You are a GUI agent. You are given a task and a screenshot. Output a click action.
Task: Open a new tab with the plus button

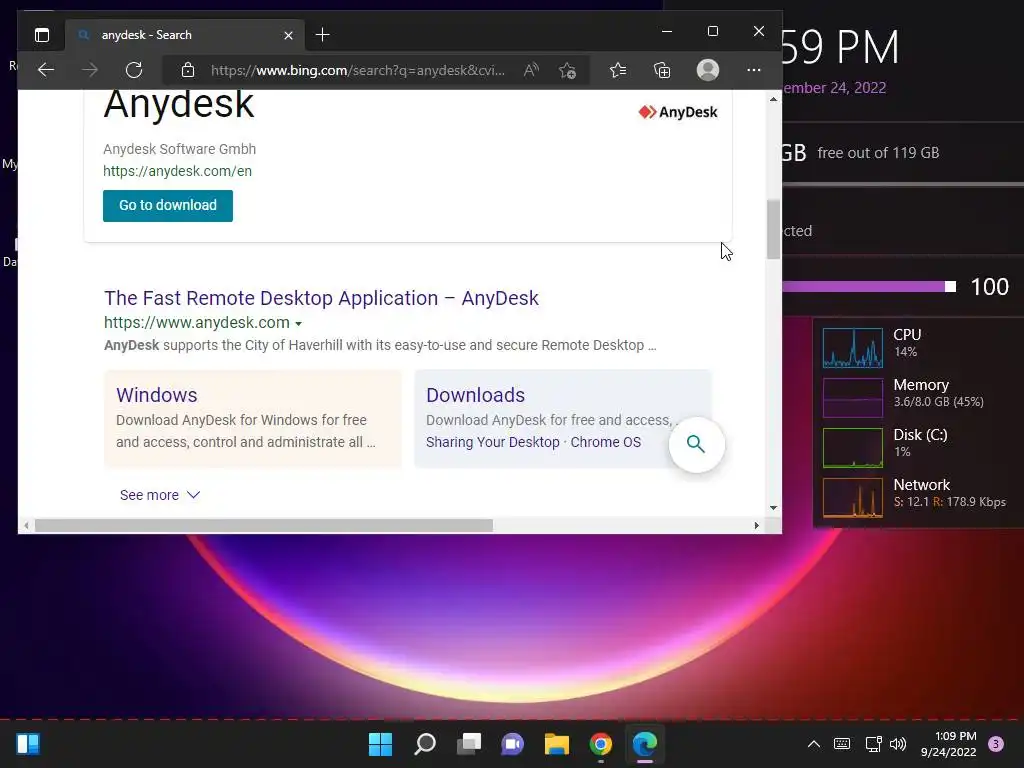pos(322,35)
